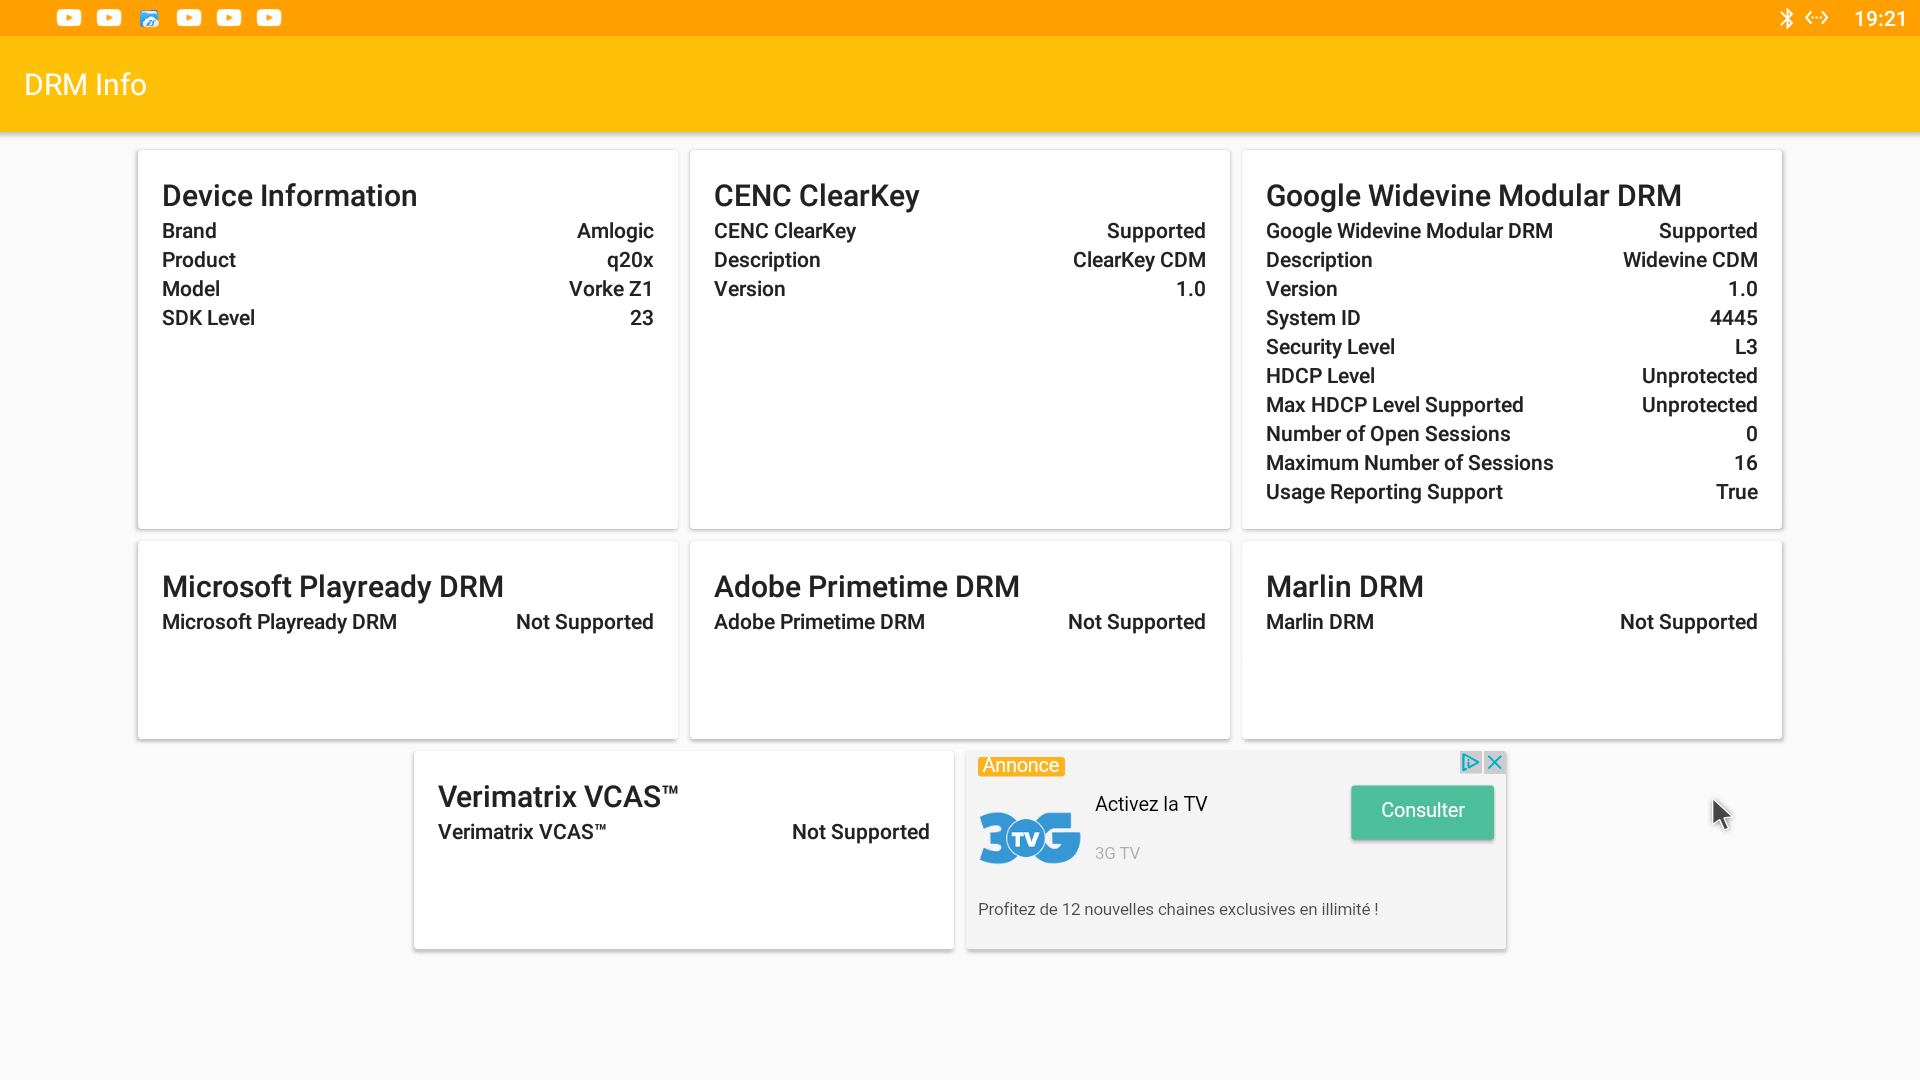Click the DRM Info title

point(85,85)
